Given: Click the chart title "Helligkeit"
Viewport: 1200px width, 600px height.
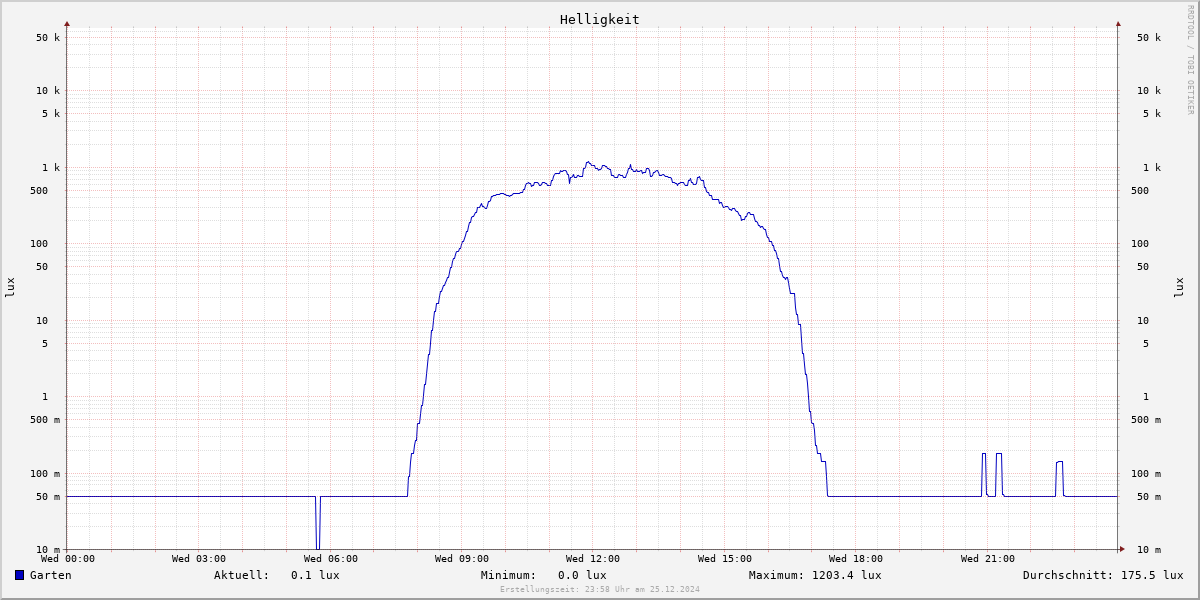Looking at the screenshot, I should [600, 19].
